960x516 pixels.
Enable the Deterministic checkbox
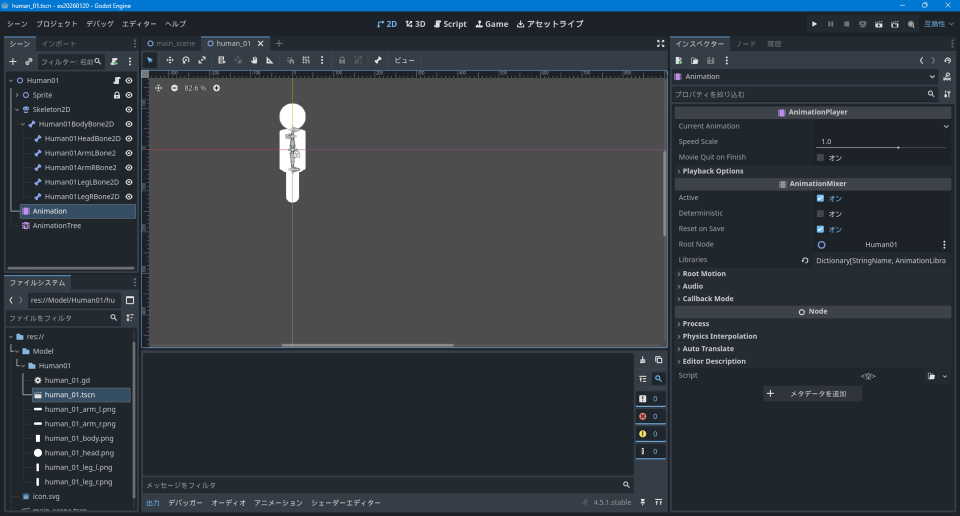point(820,213)
